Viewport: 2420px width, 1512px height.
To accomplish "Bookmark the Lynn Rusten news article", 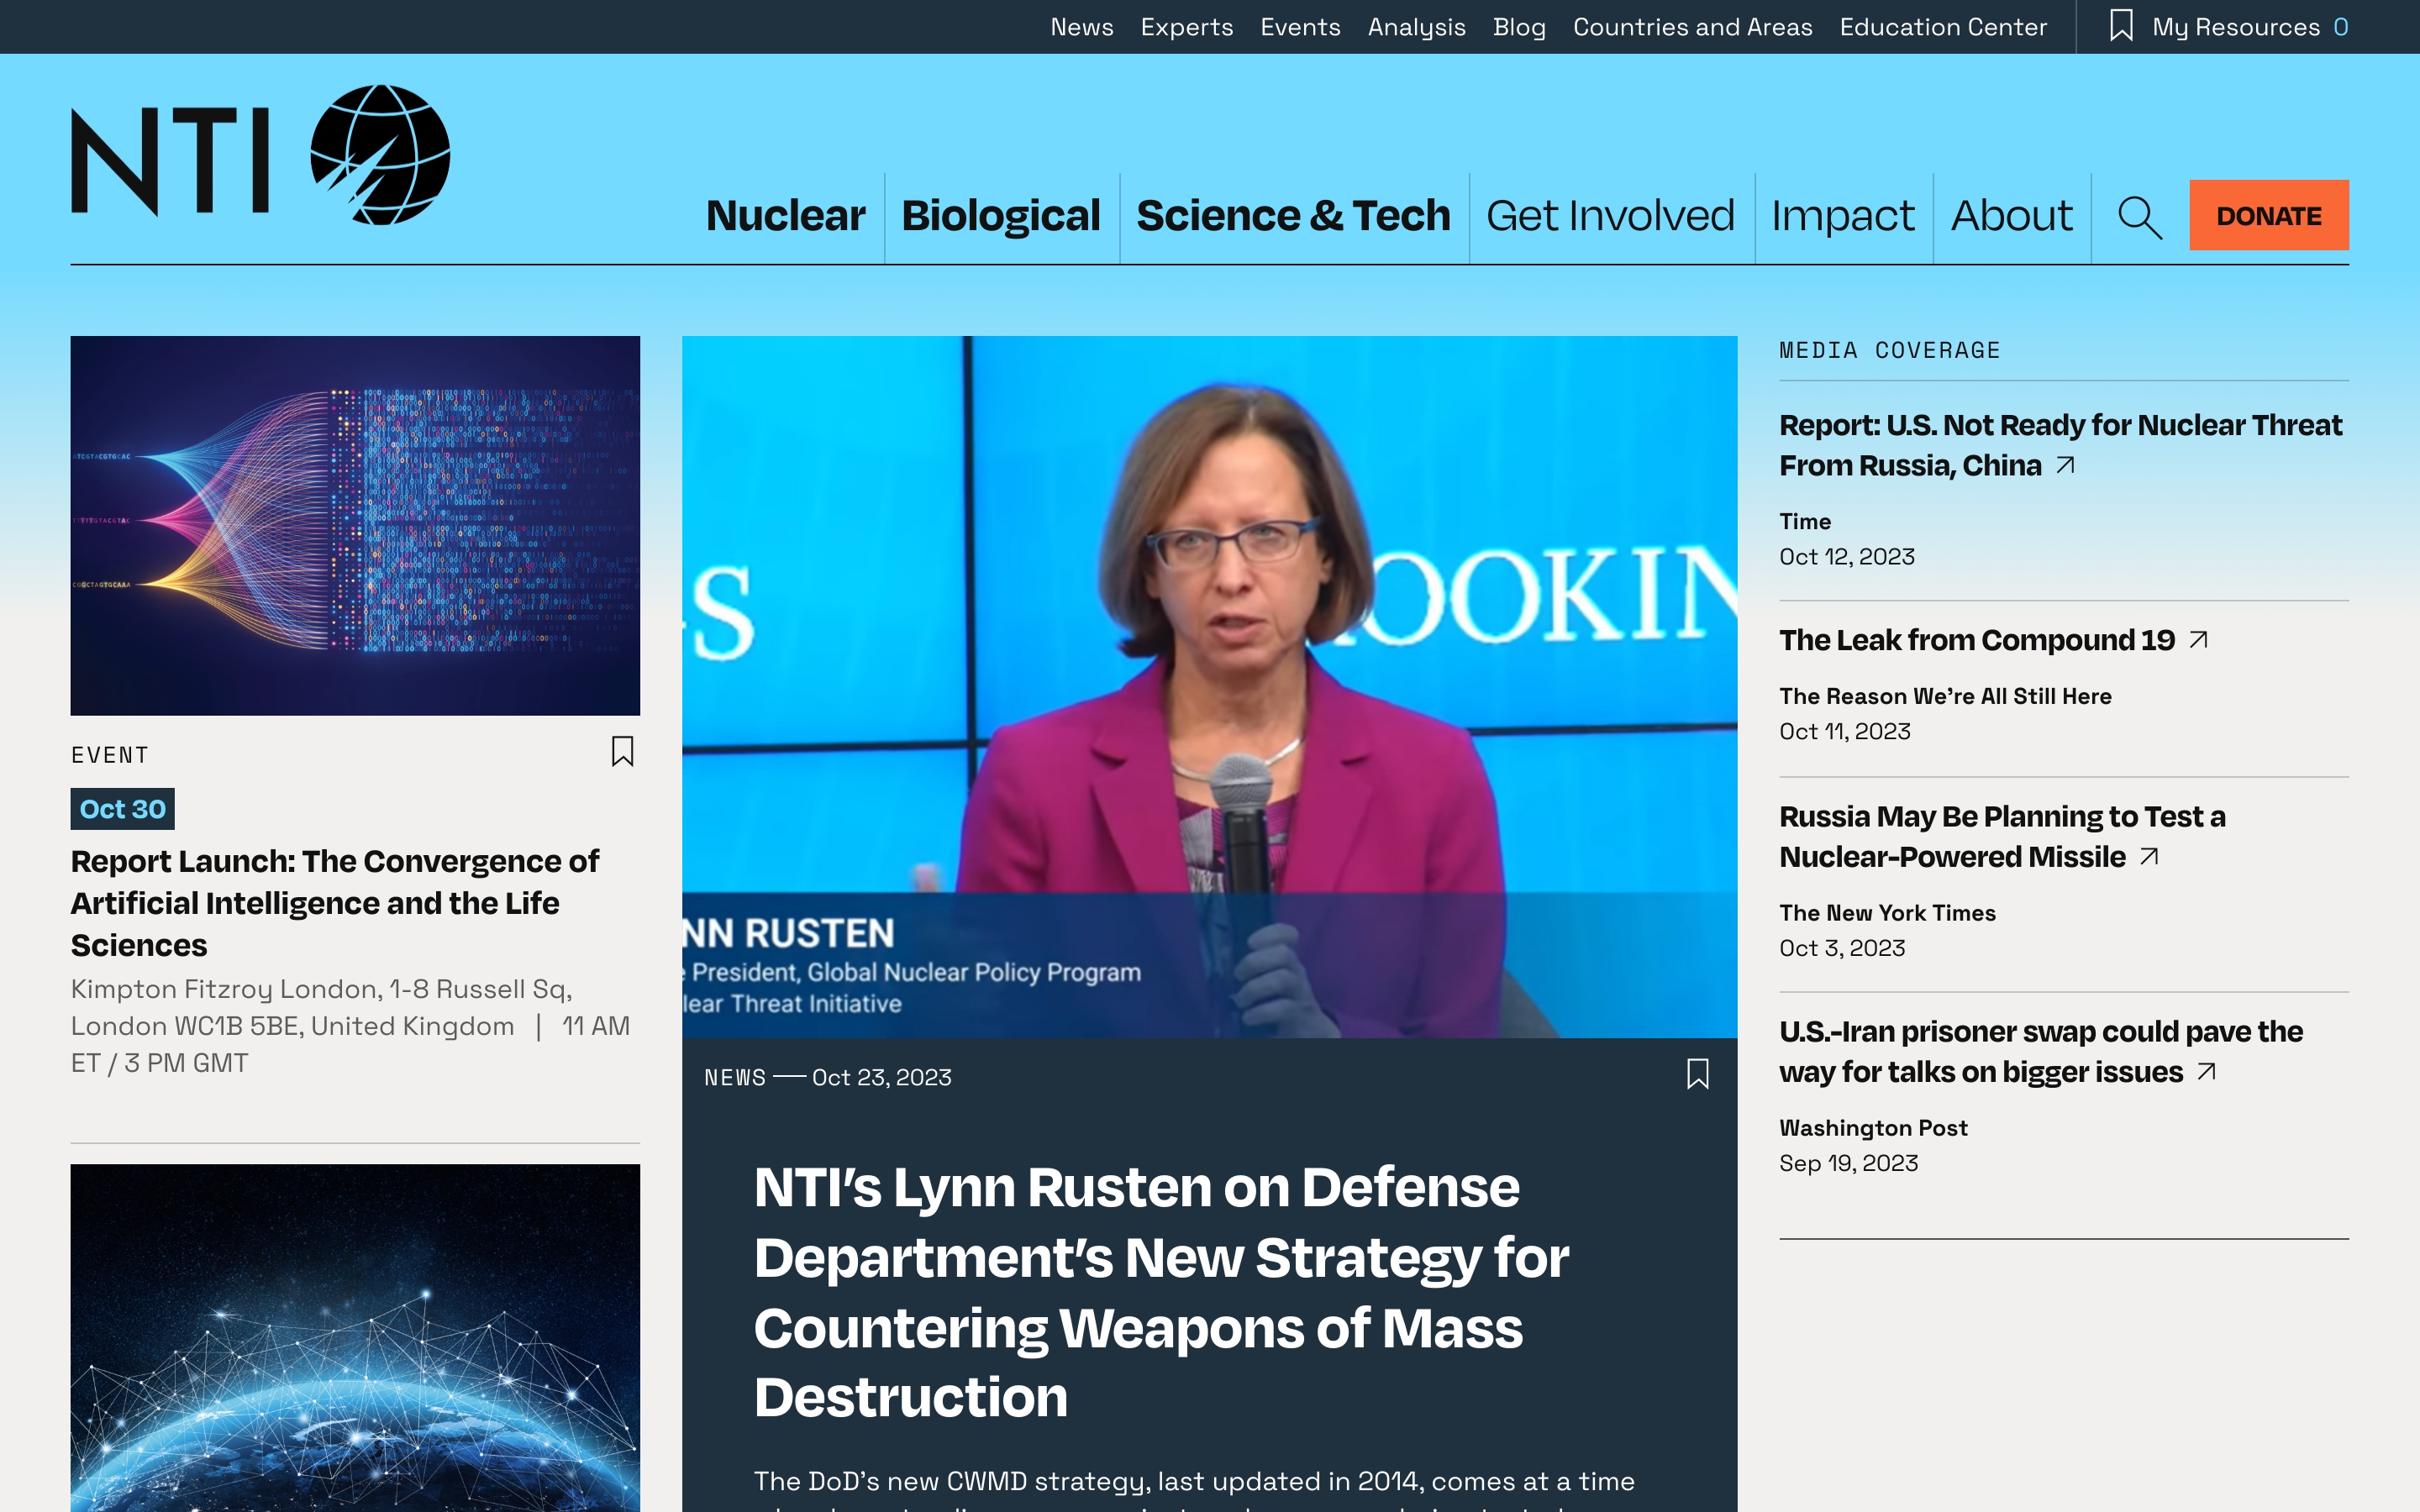I will tap(1697, 1074).
